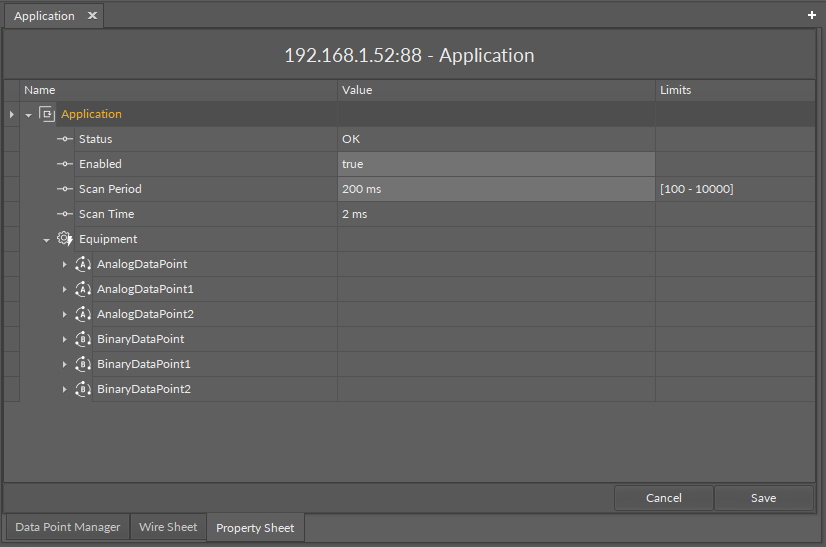Open the Wire Sheet tab
This screenshot has width=826, height=547.
(168, 527)
